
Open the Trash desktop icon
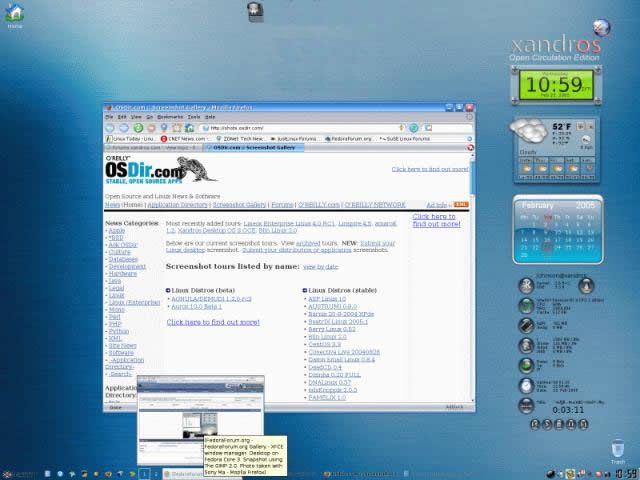pyautogui.click(x=618, y=451)
